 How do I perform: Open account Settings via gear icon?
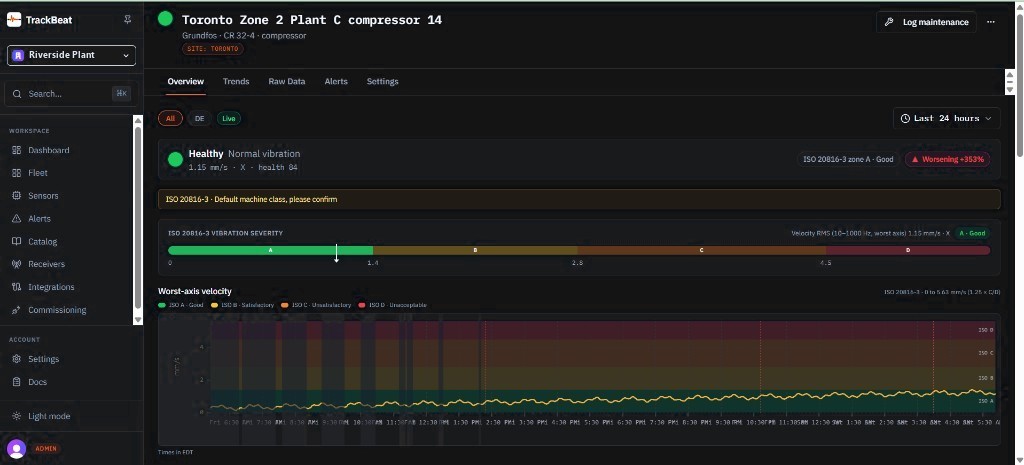coord(16,359)
